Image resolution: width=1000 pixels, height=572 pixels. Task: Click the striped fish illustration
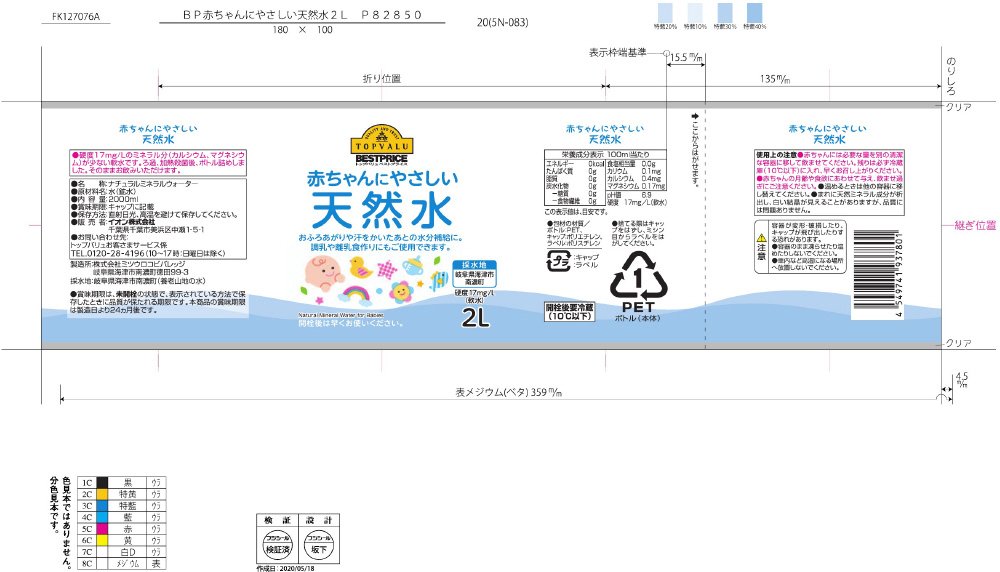tap(439, 280)
